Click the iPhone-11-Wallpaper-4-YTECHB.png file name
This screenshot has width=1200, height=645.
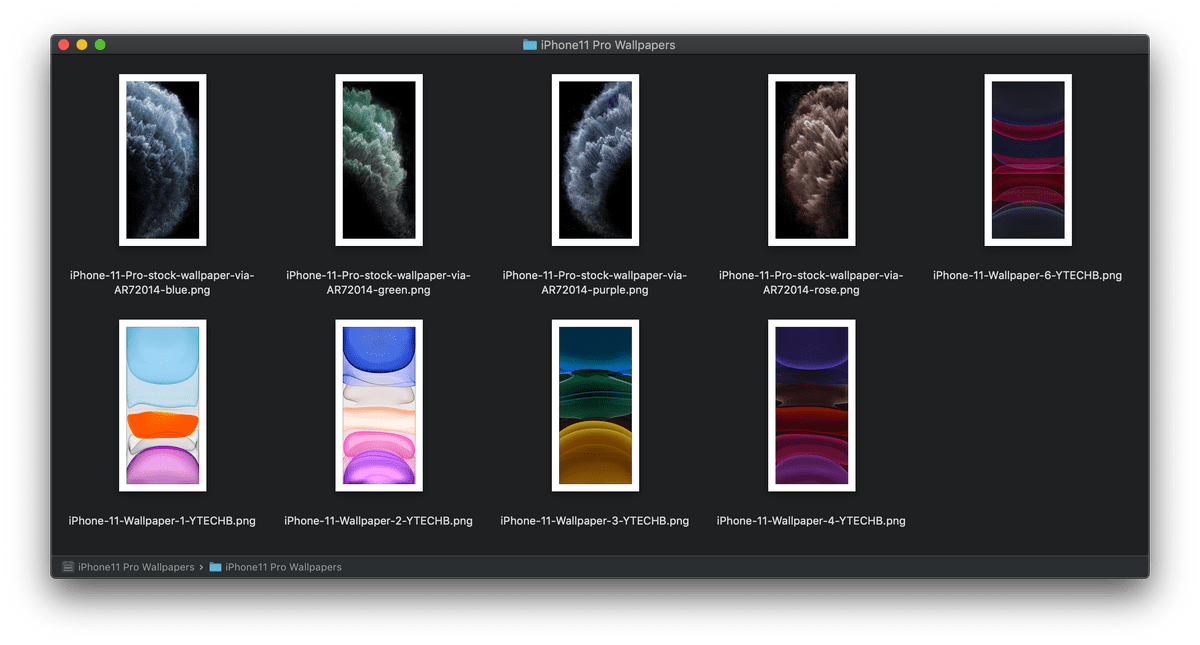click(x=811, y=521)
